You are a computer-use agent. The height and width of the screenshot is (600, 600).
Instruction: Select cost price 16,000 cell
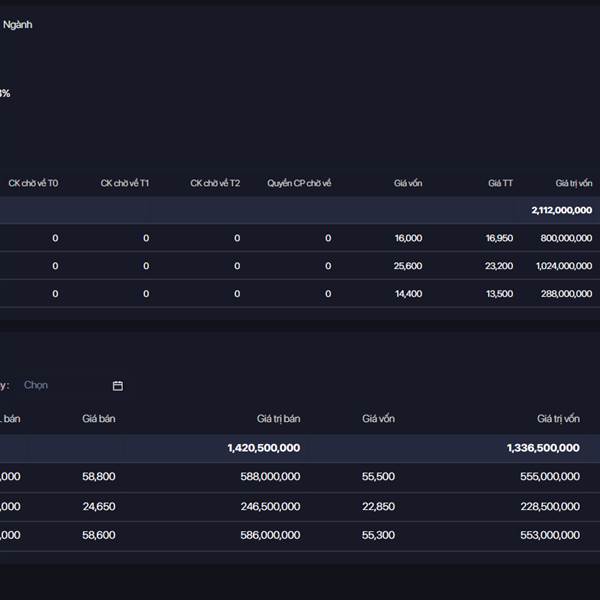pyautogui.click(x=408, y=238)
